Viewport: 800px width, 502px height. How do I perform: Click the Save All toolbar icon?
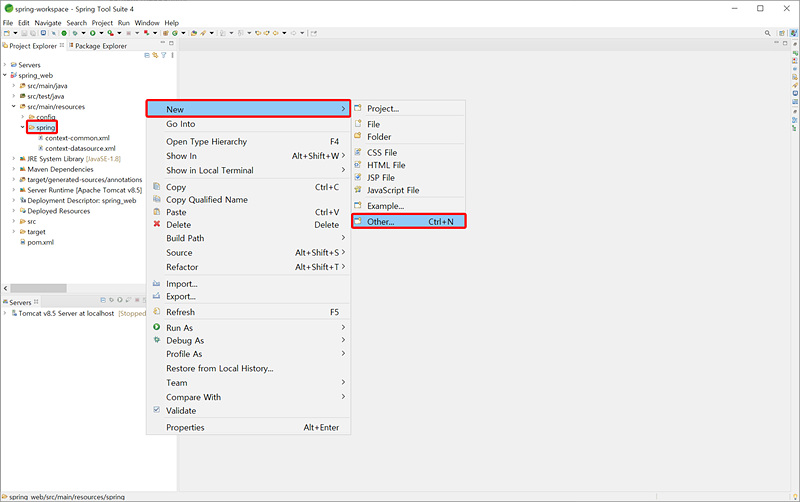(33, 33)
